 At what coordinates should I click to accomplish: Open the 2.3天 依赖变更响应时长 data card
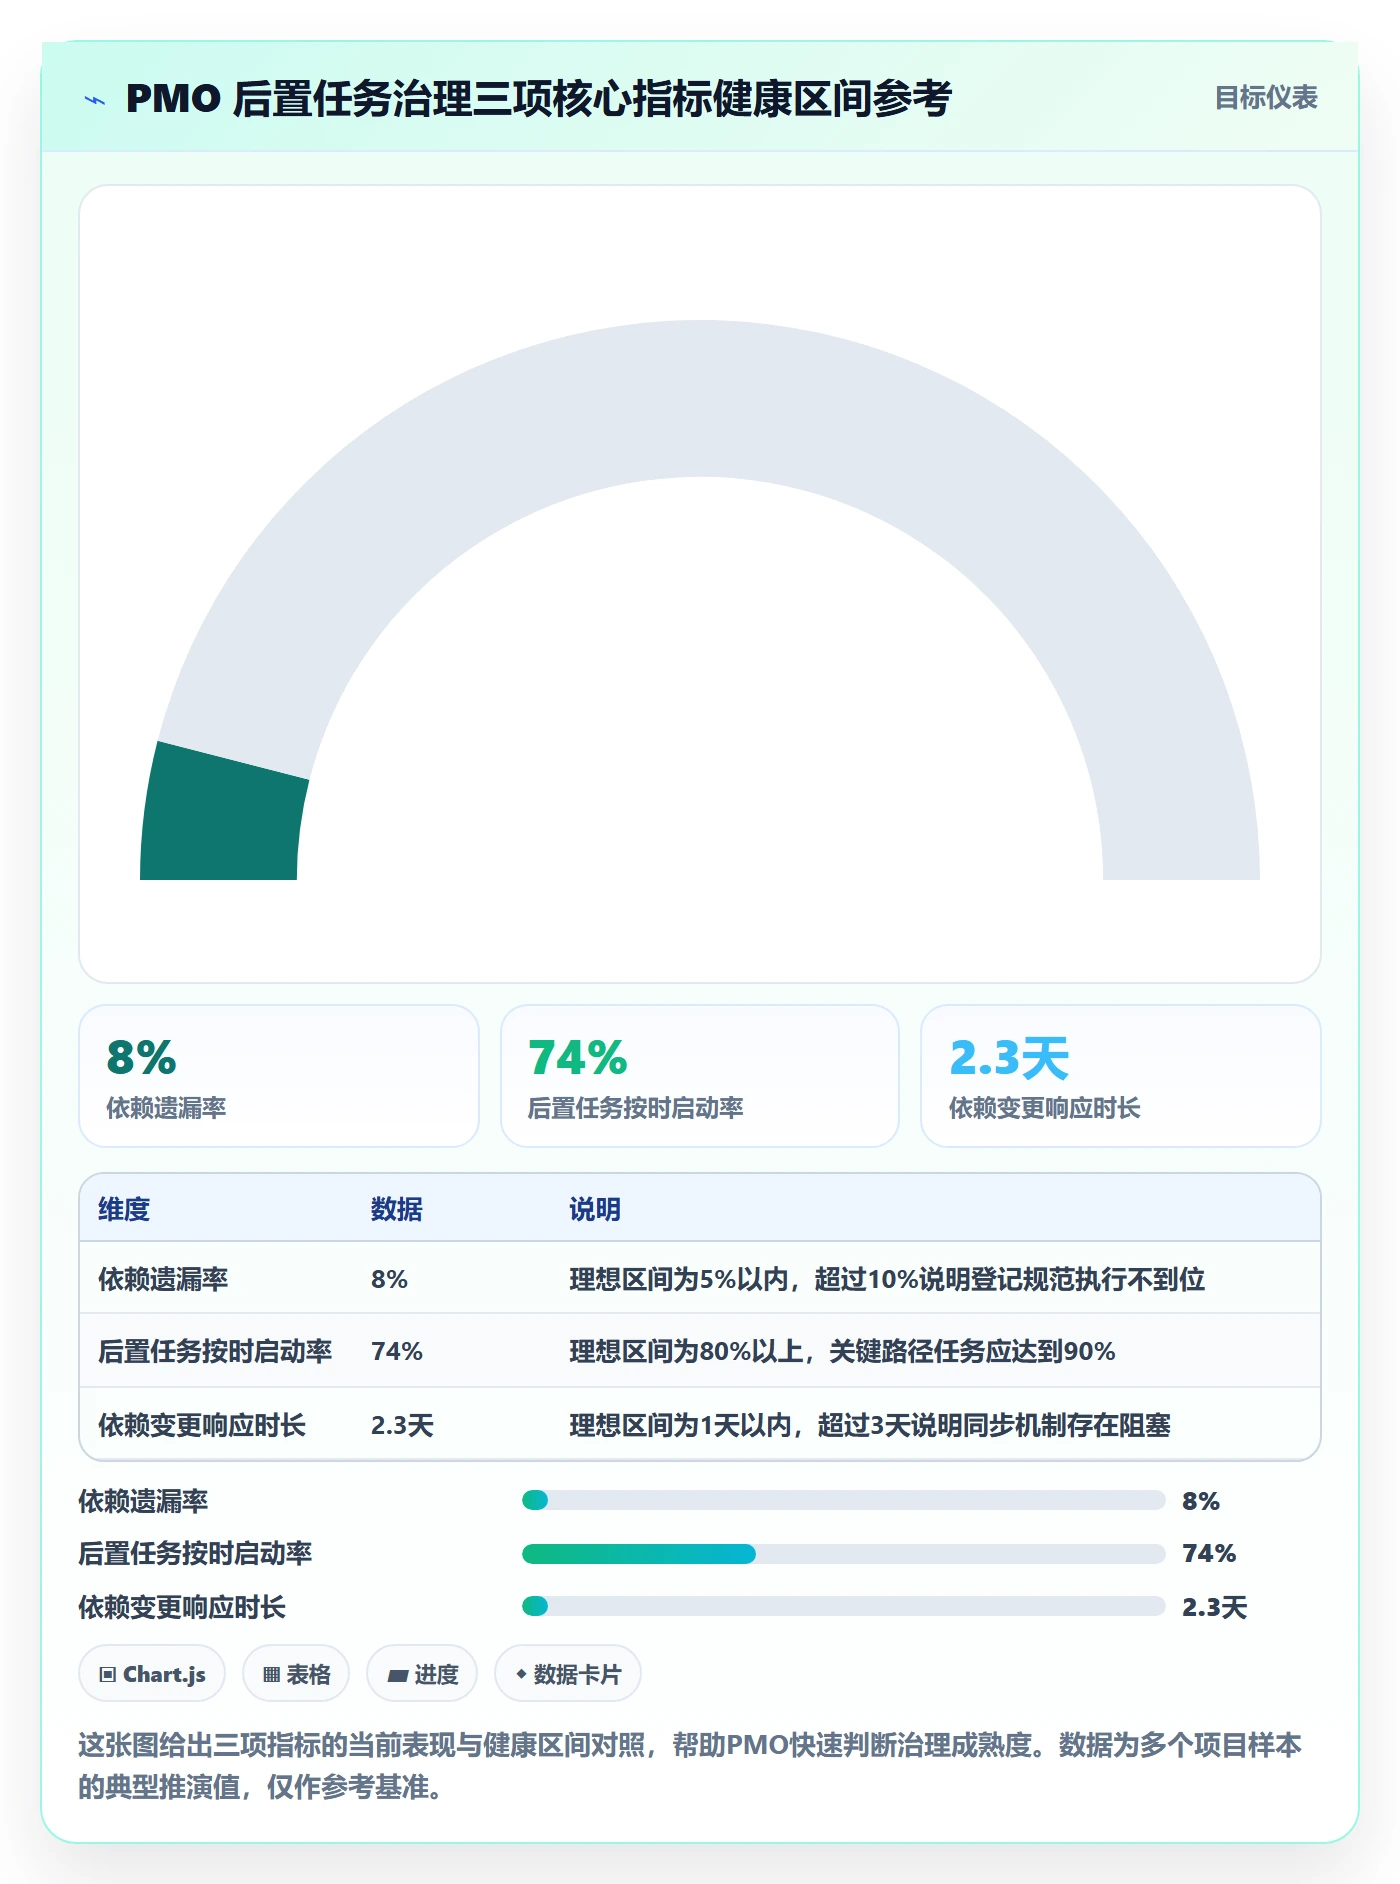click(x=1121, y=1076)
